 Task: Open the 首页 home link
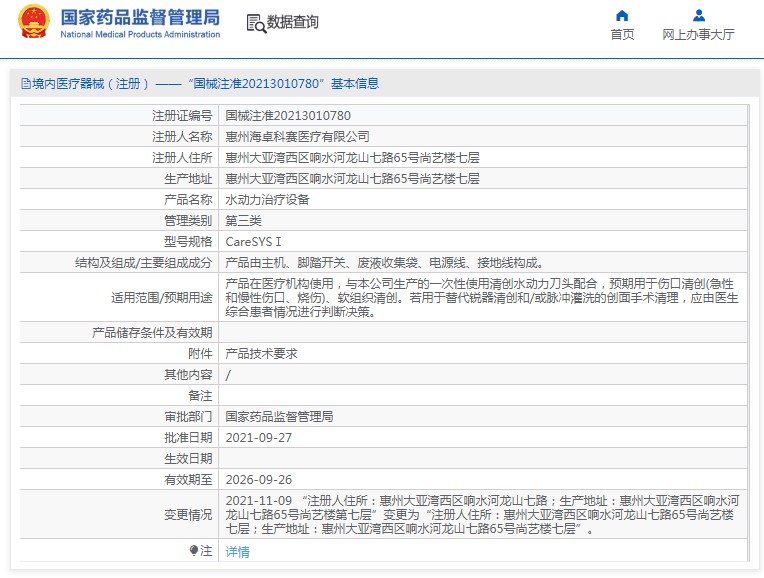pyautogui.click(x=622, y=35)
